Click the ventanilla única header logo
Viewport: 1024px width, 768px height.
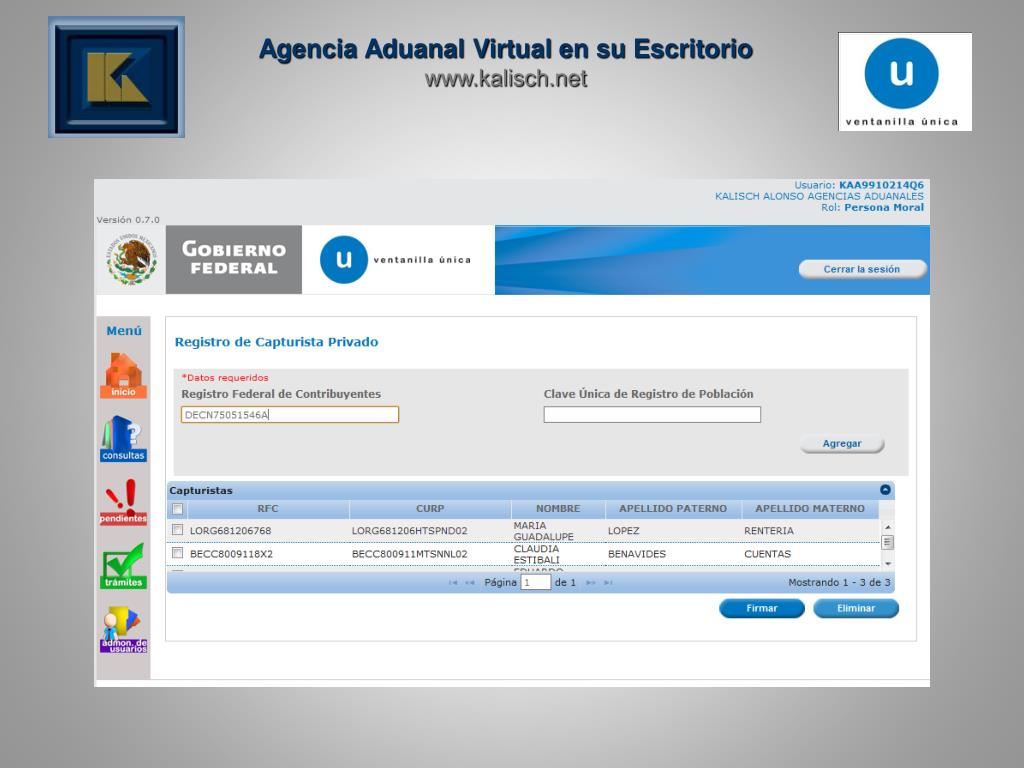(x=396, y=259)
